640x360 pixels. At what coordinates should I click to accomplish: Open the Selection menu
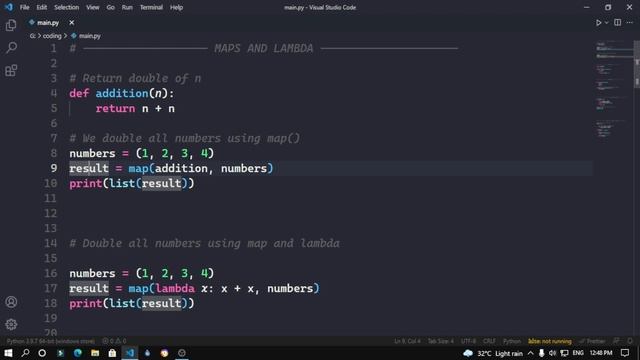(67, 7)
